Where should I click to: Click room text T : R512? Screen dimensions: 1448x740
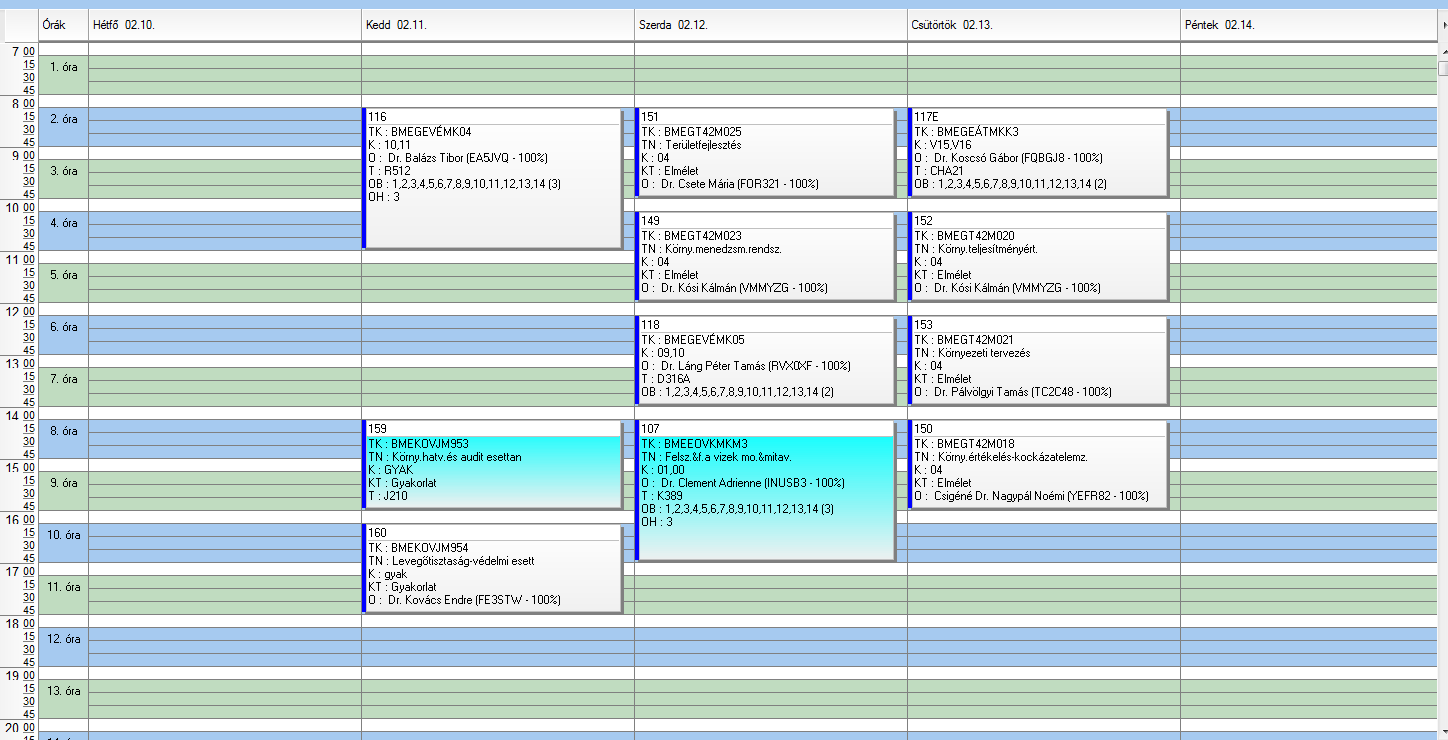[x=390, y=171]
